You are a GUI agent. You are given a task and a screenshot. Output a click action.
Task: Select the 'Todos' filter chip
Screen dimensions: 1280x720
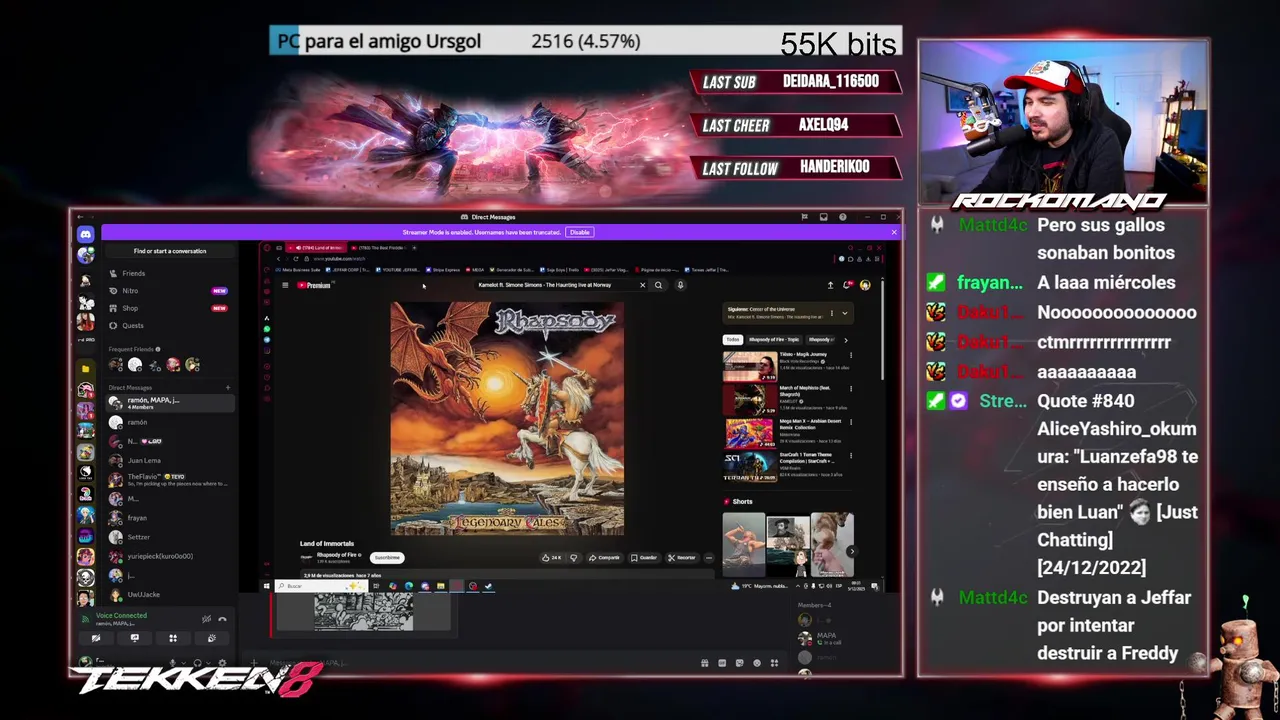coord(733,339)
